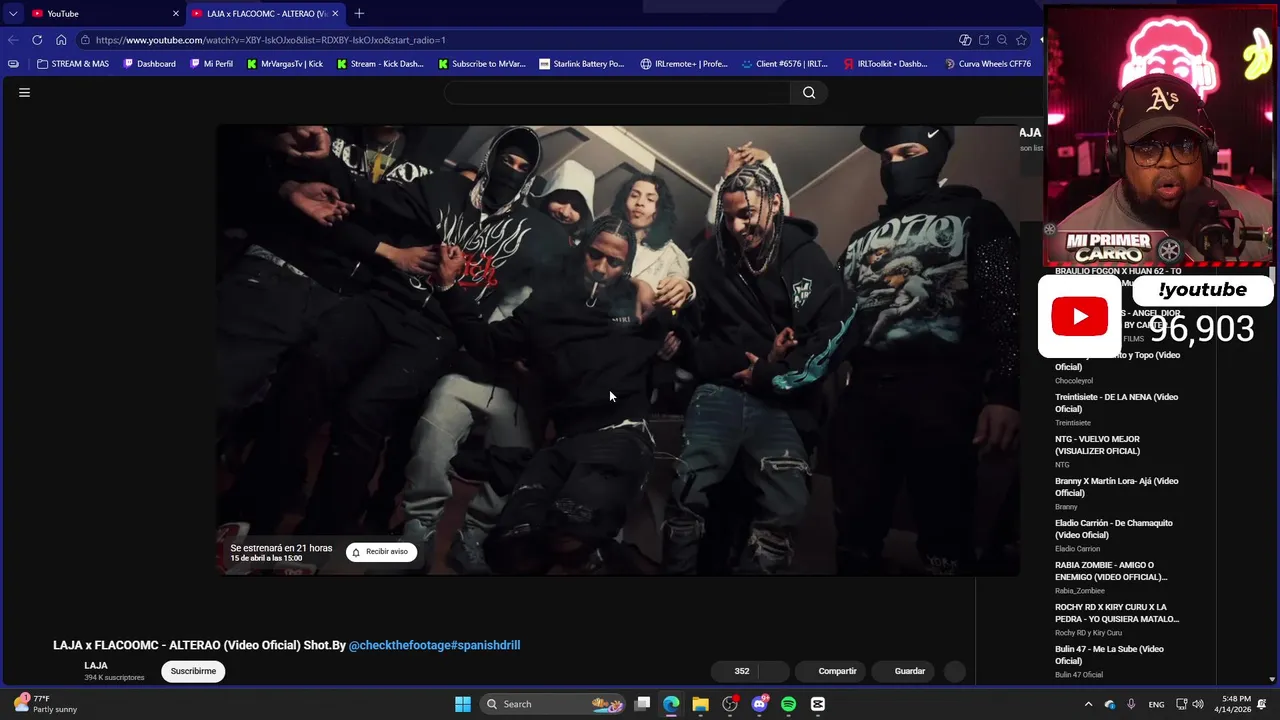Click the video premiere player area
1280x720 pixels.
(618, 350)
